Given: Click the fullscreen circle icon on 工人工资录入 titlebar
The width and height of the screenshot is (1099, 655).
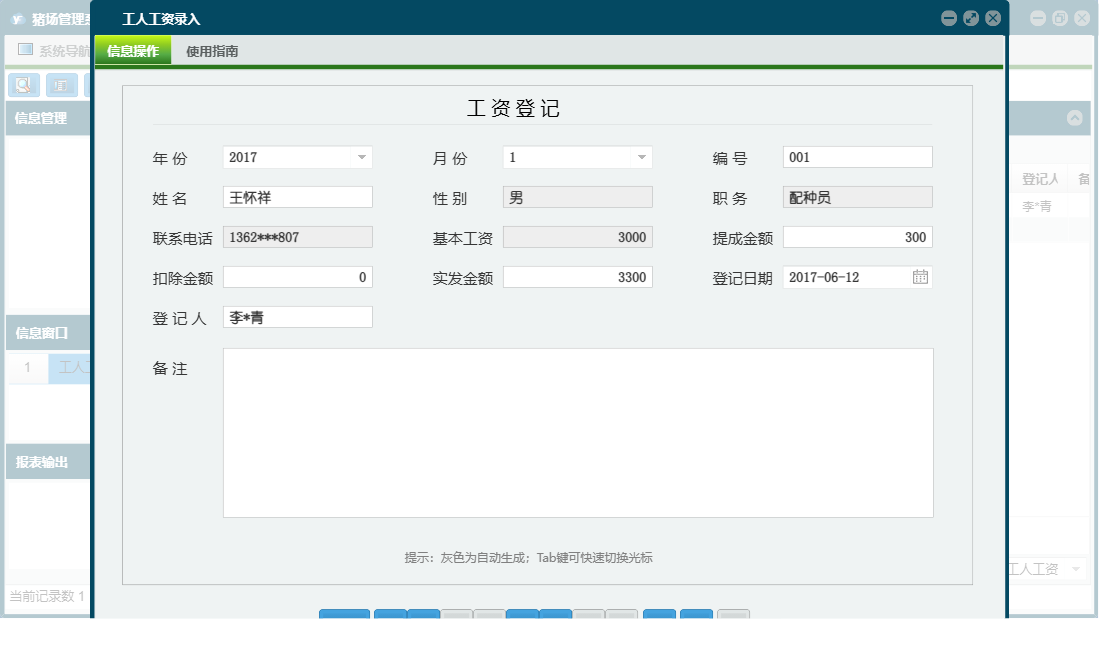Looking at the screenshot, I should click(x=970, y=18).
